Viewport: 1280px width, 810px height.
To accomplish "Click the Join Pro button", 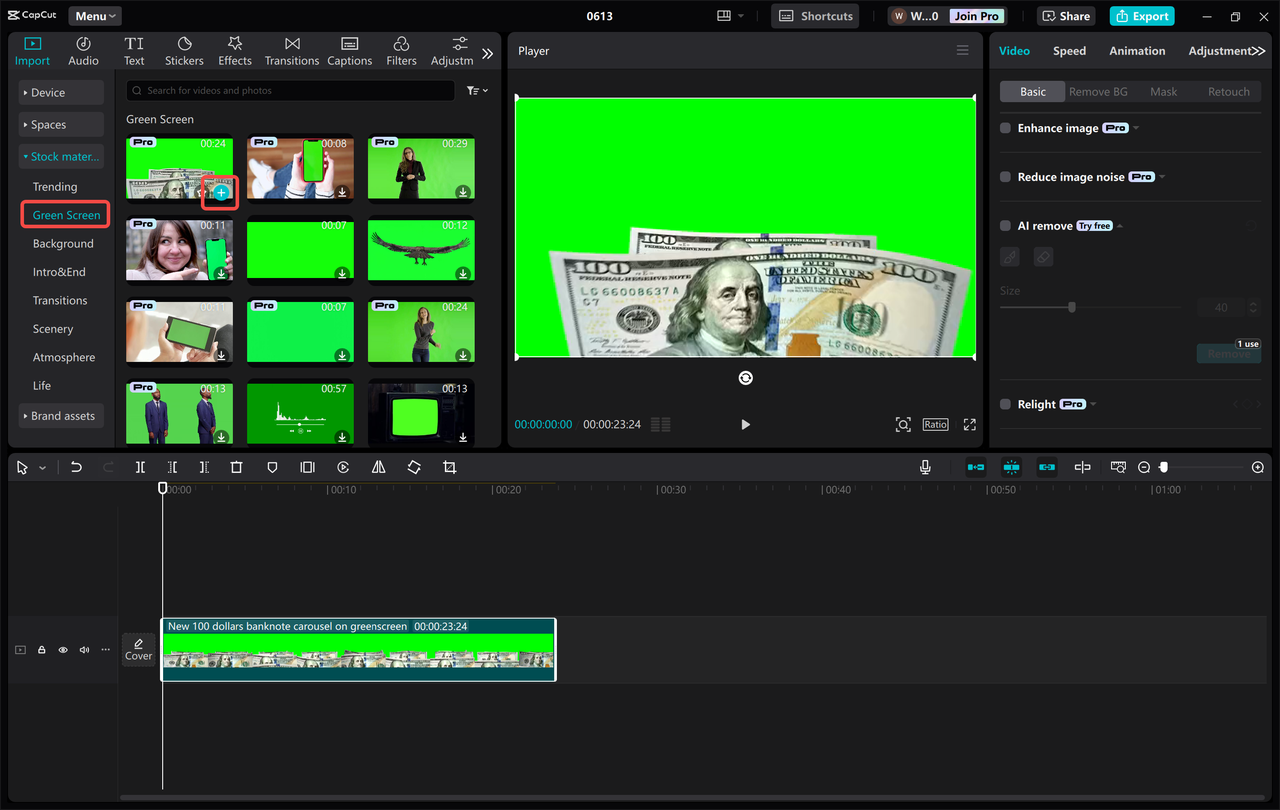I will (975, 15).
